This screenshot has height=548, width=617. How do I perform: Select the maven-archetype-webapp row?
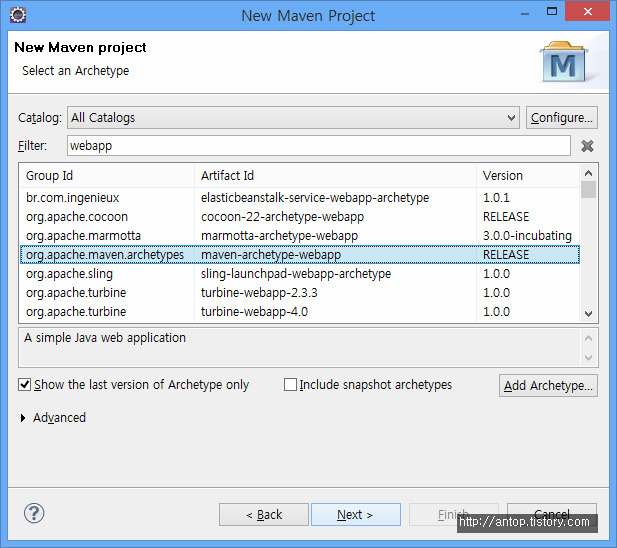coord(299,255)
